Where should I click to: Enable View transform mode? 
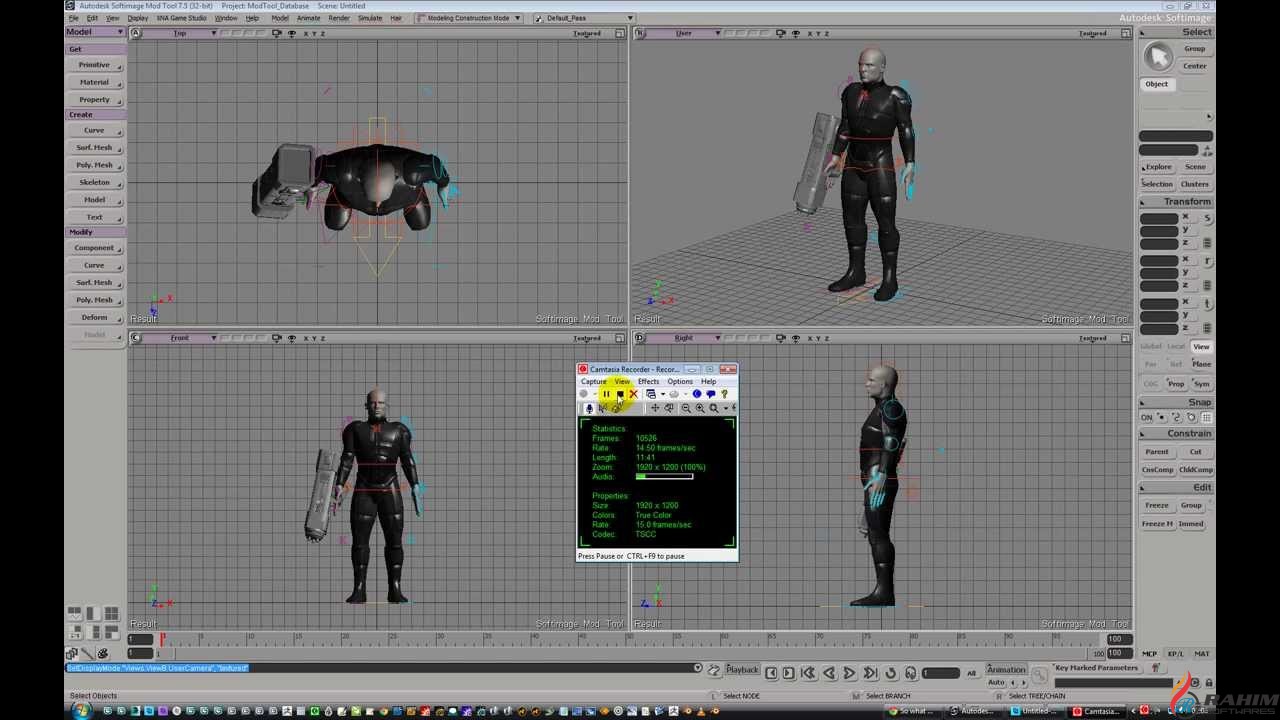click(1201, 347)
